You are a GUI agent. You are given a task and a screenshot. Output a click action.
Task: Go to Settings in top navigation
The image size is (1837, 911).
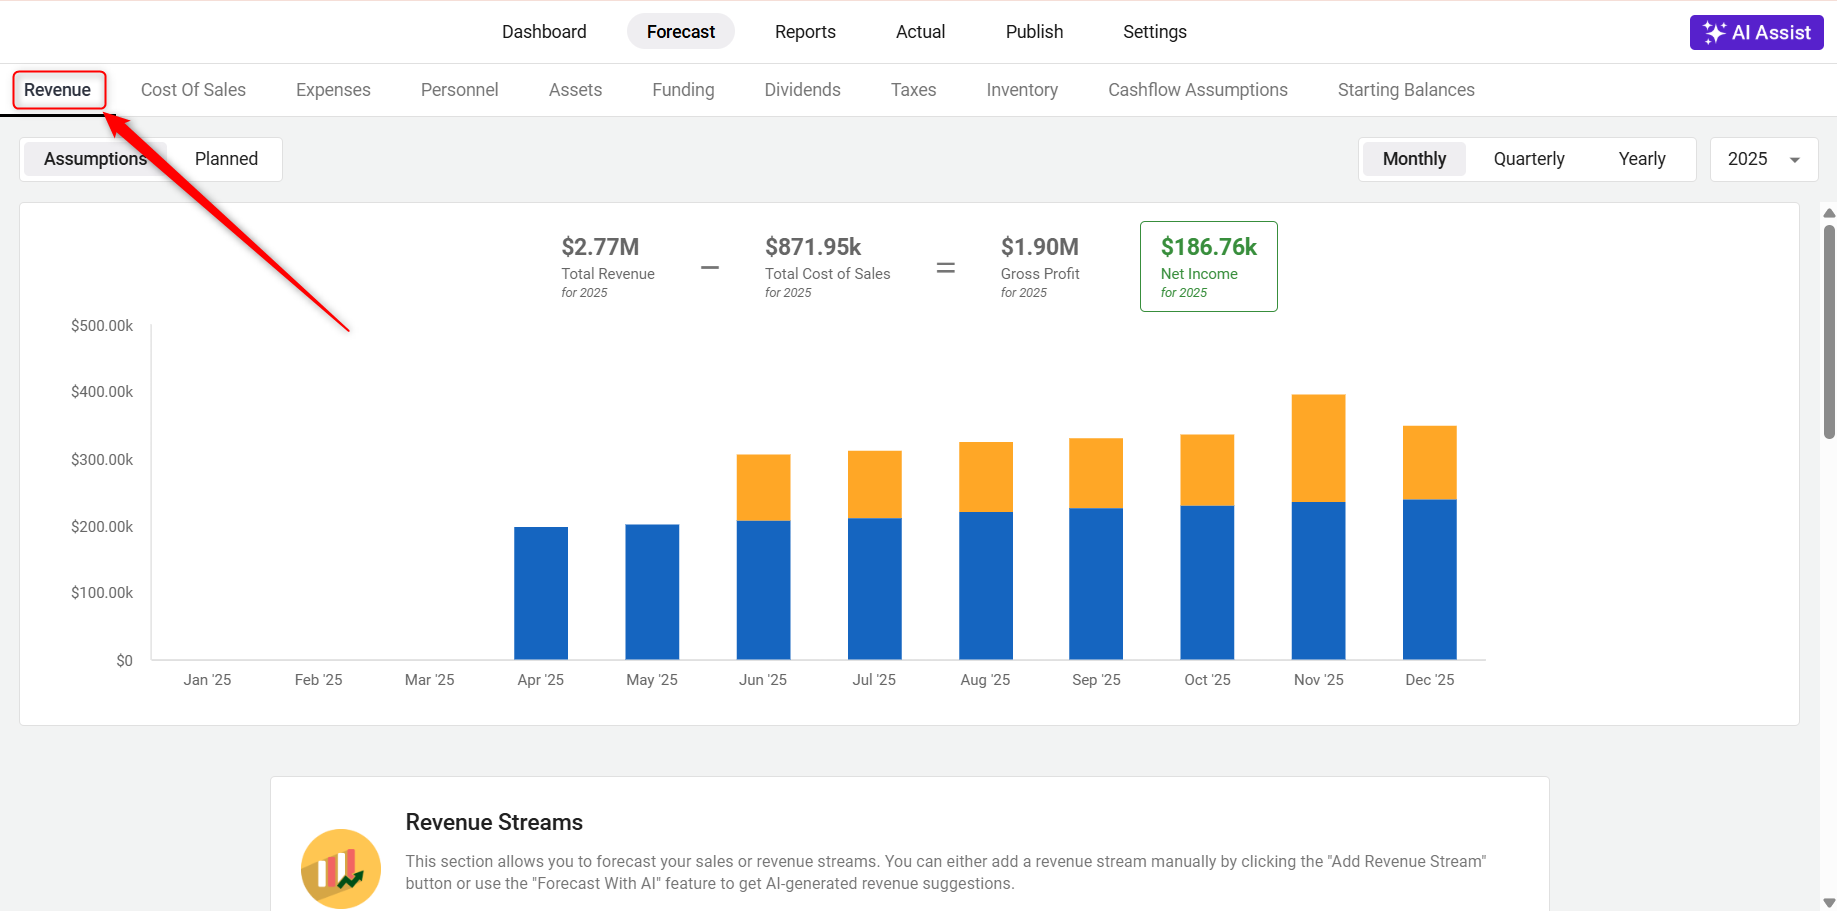(x=1154, y=32)
